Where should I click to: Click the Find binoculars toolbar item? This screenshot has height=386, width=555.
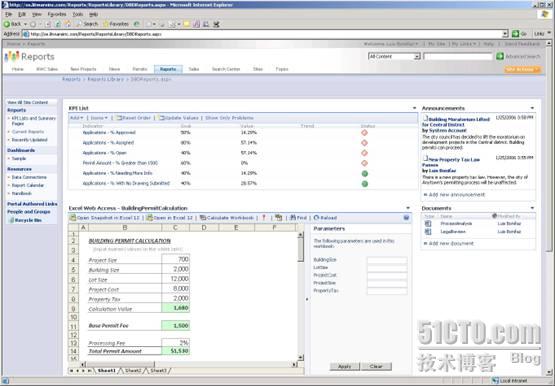298,218
